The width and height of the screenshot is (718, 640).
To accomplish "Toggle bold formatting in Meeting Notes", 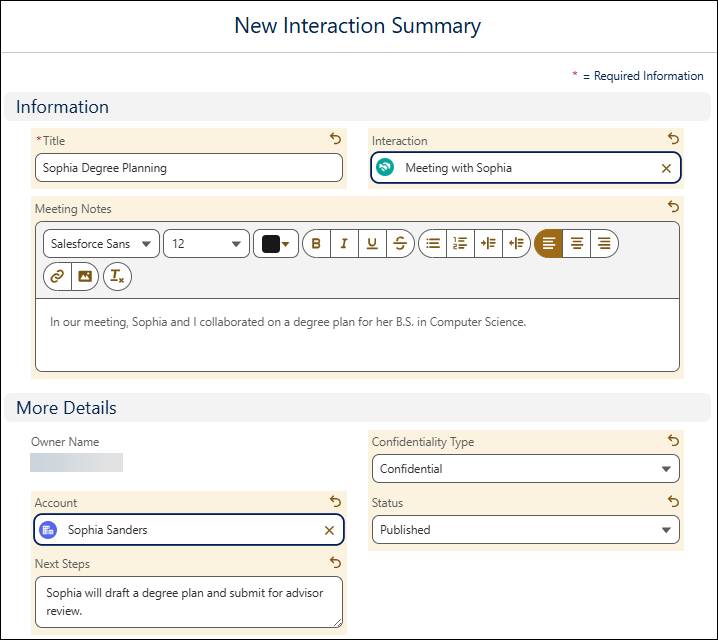I will tap(316, 244).
